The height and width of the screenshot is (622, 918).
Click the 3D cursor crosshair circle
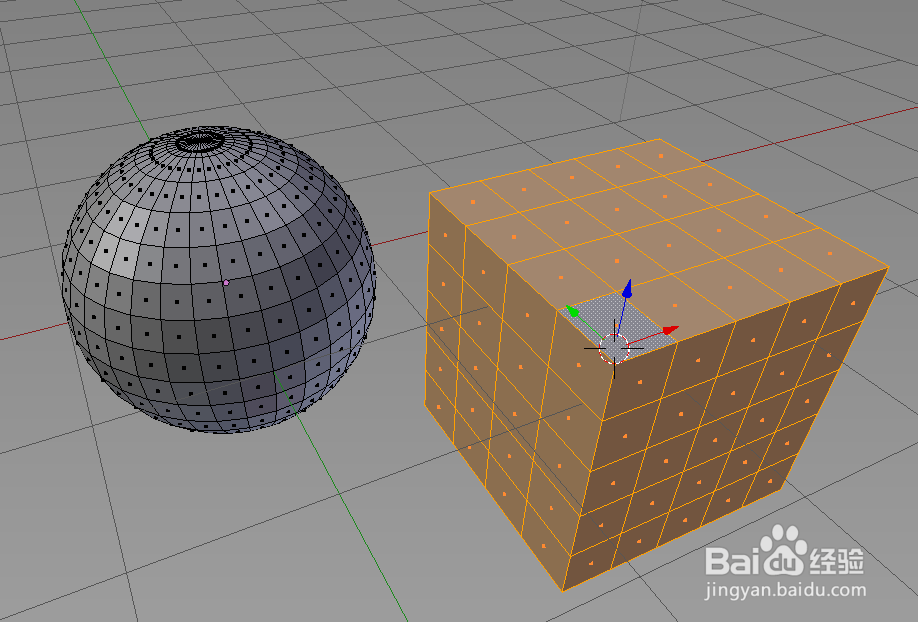(614, 348)
